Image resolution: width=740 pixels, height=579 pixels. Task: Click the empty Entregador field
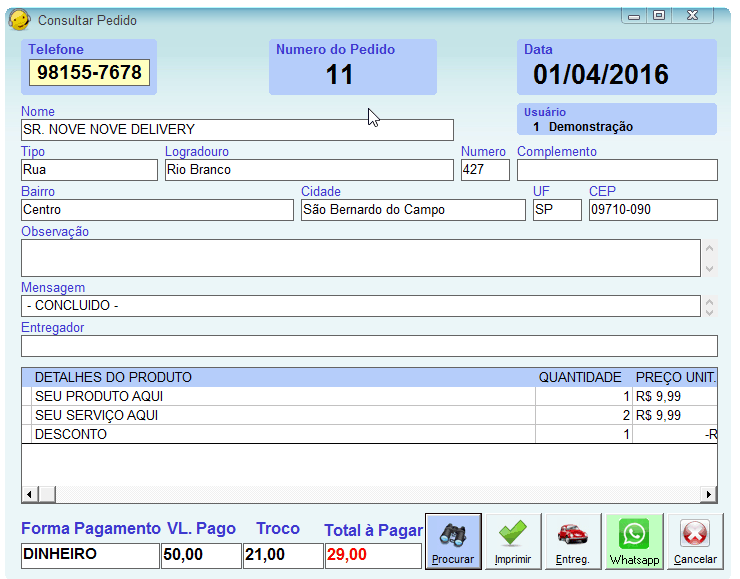(x=369, y=346)
